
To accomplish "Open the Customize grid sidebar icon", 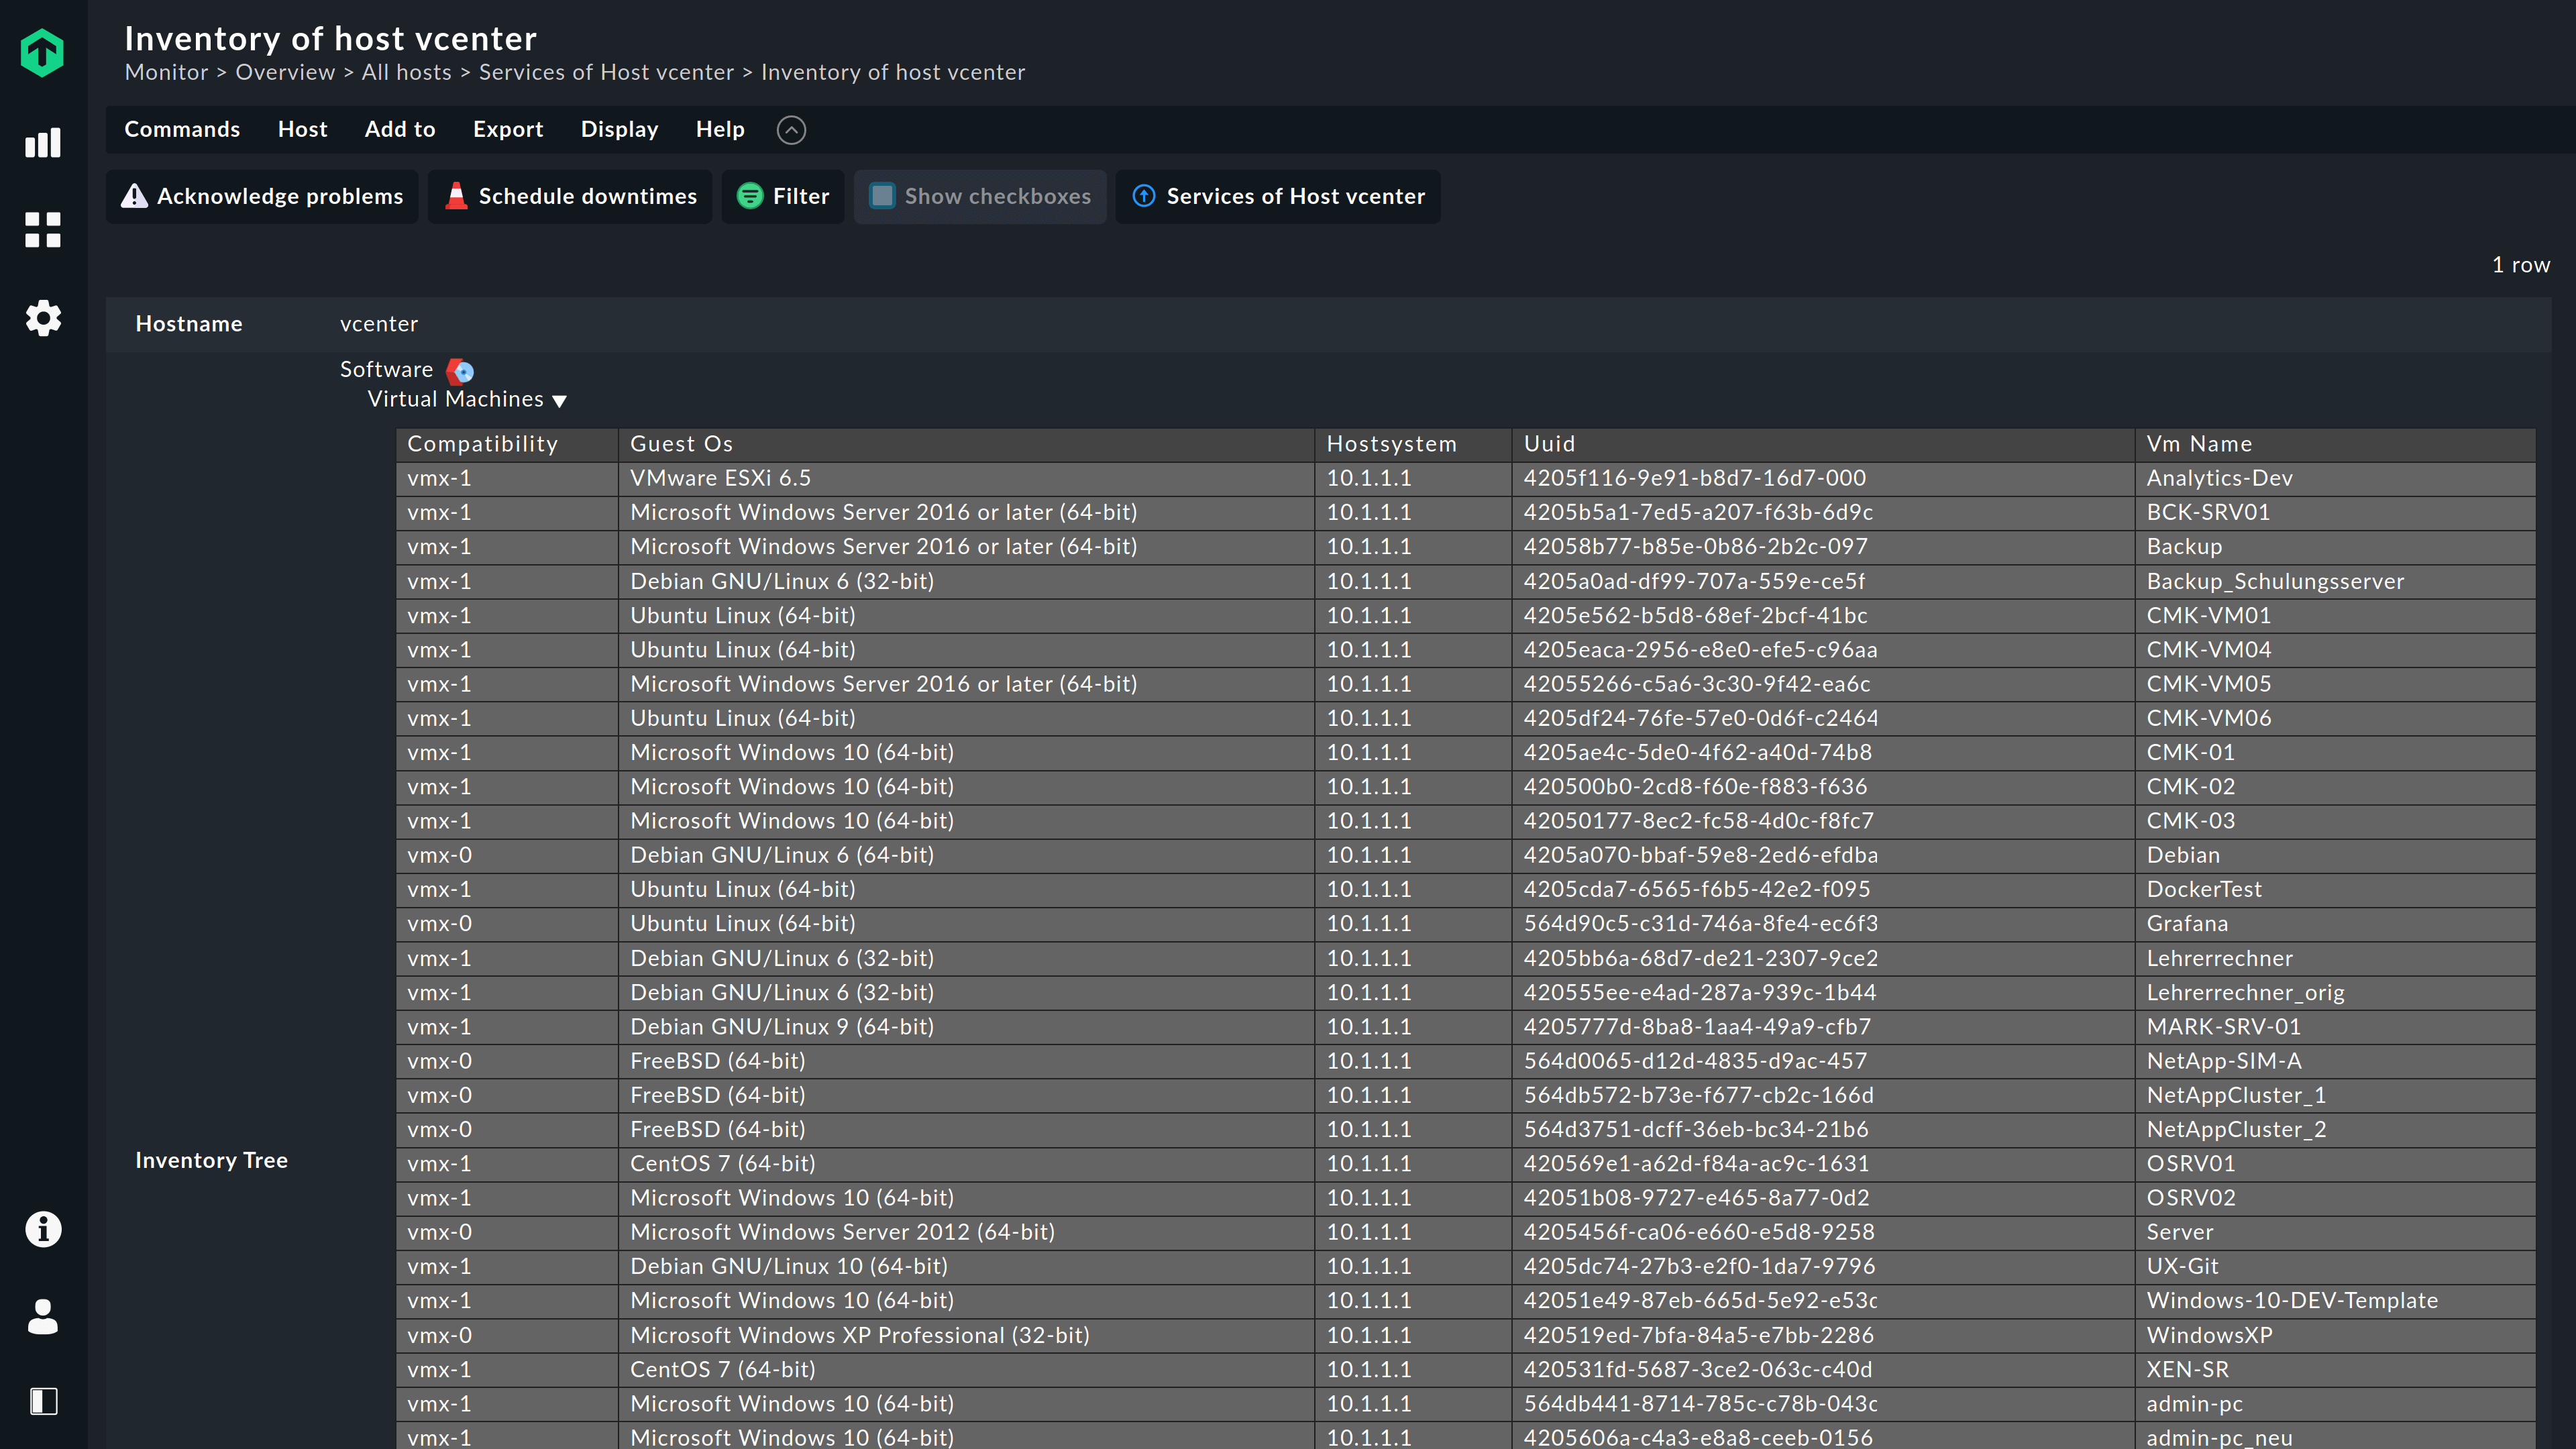I will [x=42, y=230].
